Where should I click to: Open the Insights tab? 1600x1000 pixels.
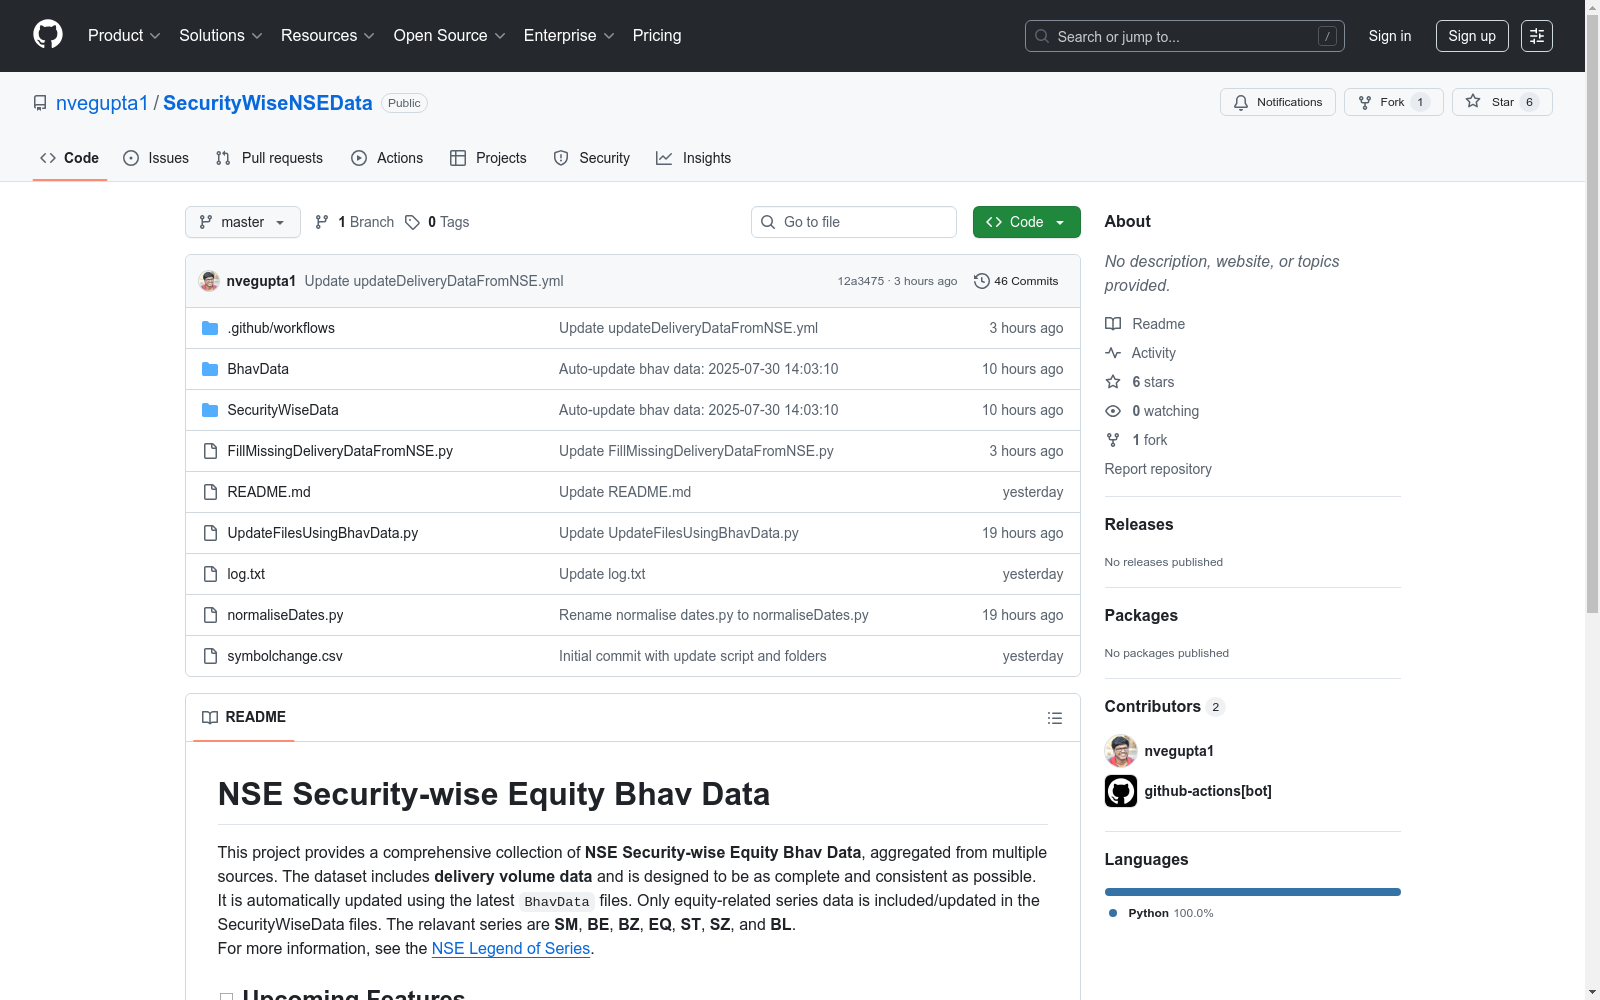point(694,158)
